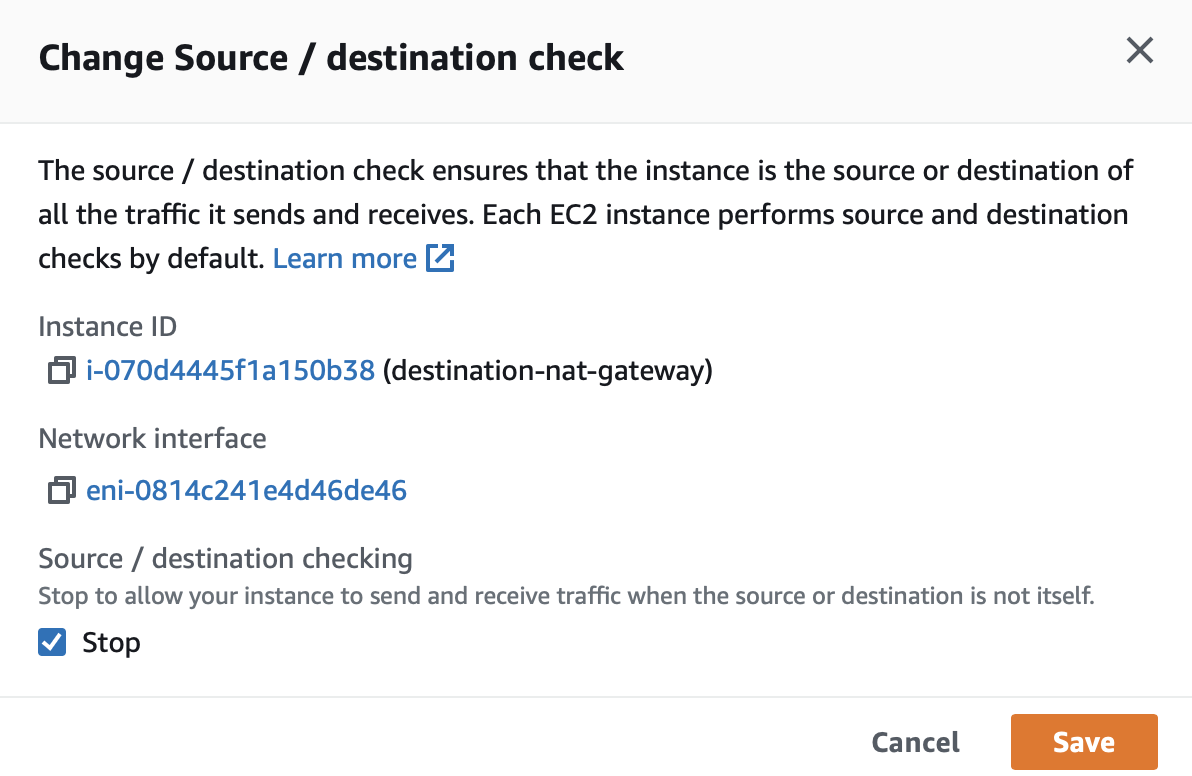Toggle source / destination checking Stop option

pos(51,642)
